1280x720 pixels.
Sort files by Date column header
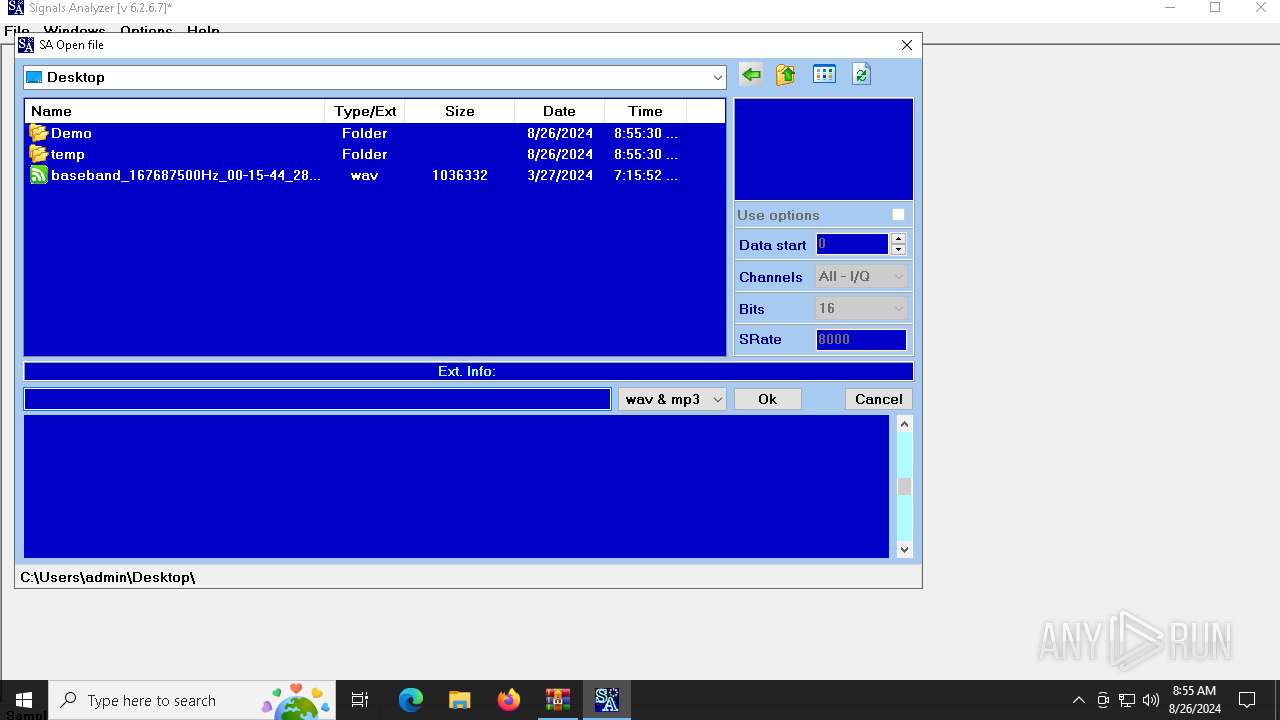coord(559,111)
